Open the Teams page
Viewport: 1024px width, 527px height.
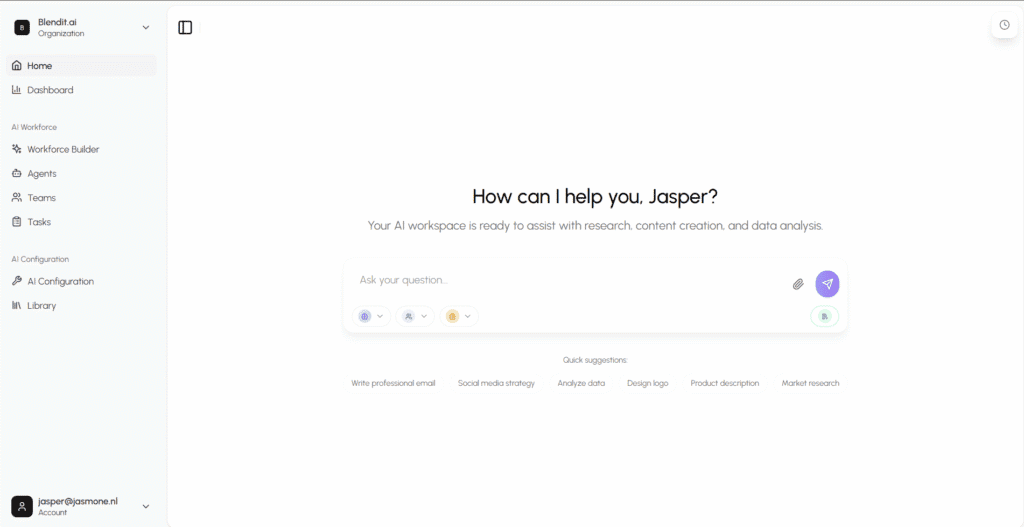pyautogui.click(x=82, y=198)
